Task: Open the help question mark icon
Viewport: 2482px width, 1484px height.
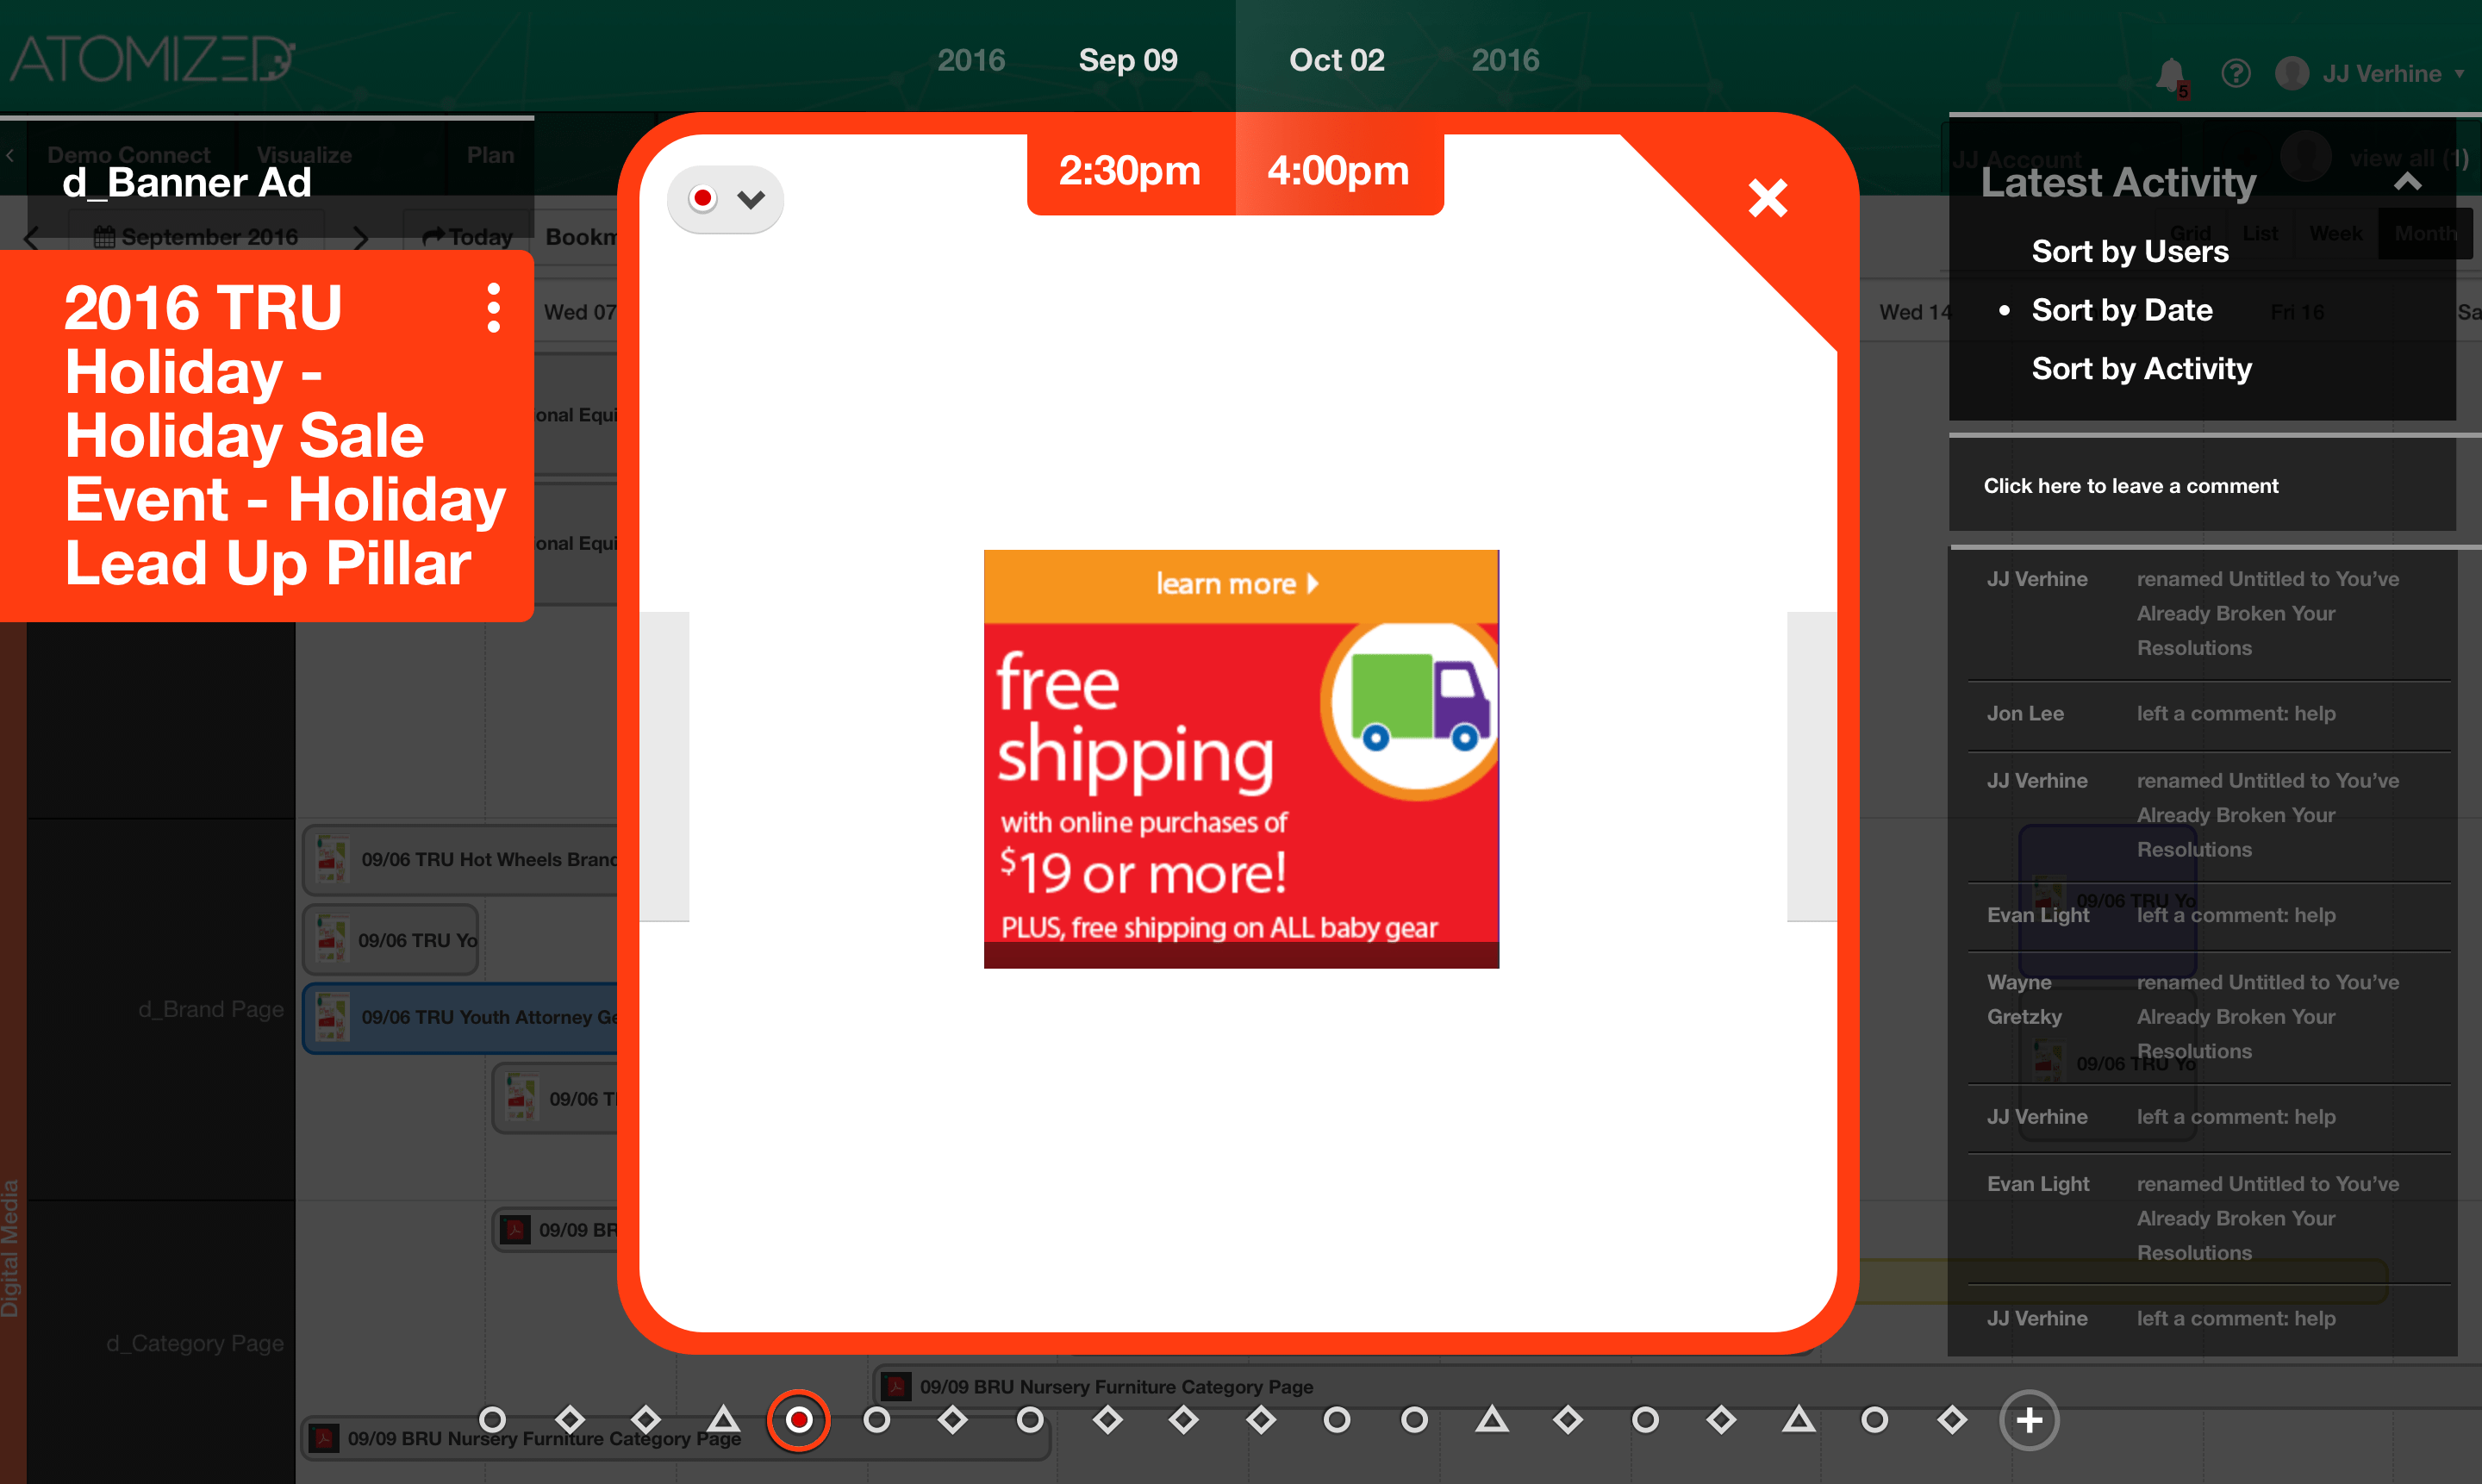Action: [2236, 74]
